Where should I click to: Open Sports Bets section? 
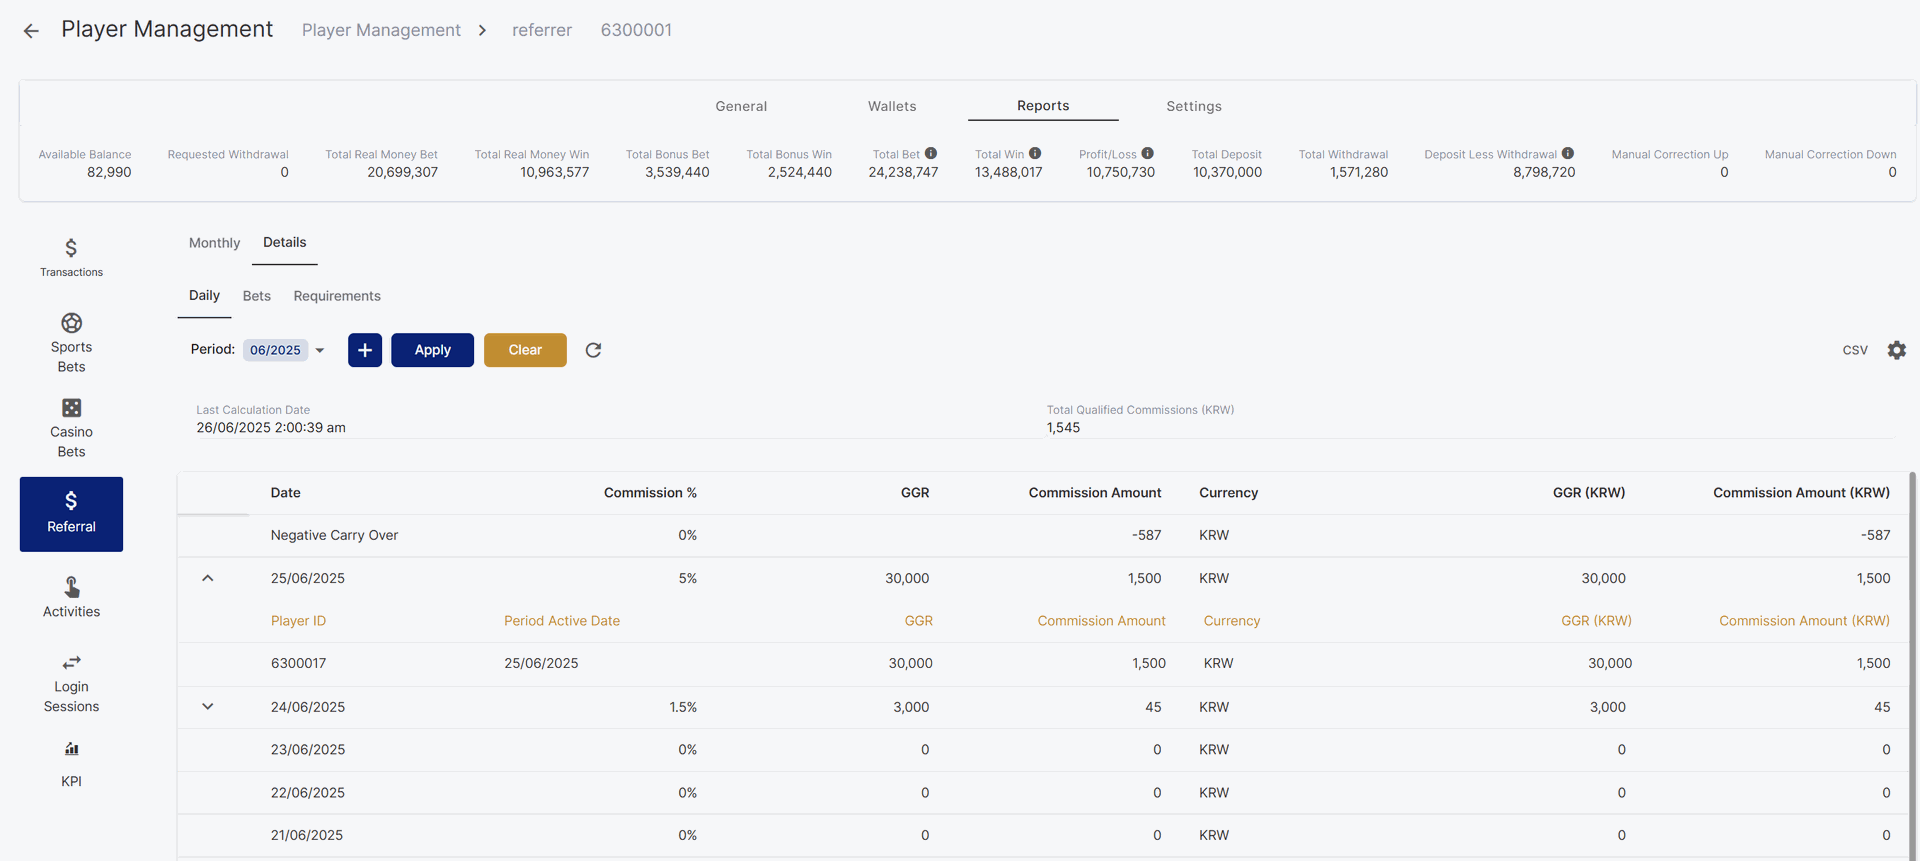[71, 343]
